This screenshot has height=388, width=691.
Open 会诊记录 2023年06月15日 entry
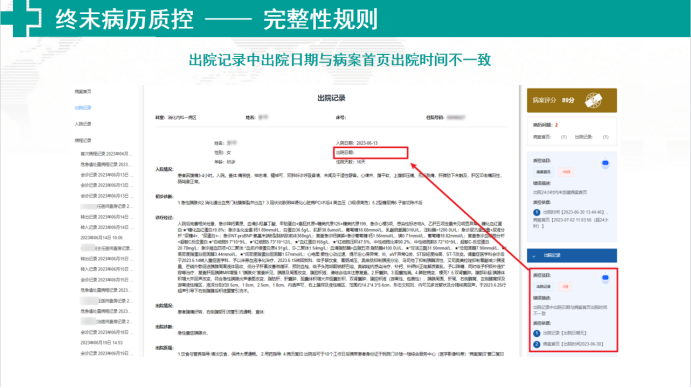pyautogui.click(x=106, y=280)
